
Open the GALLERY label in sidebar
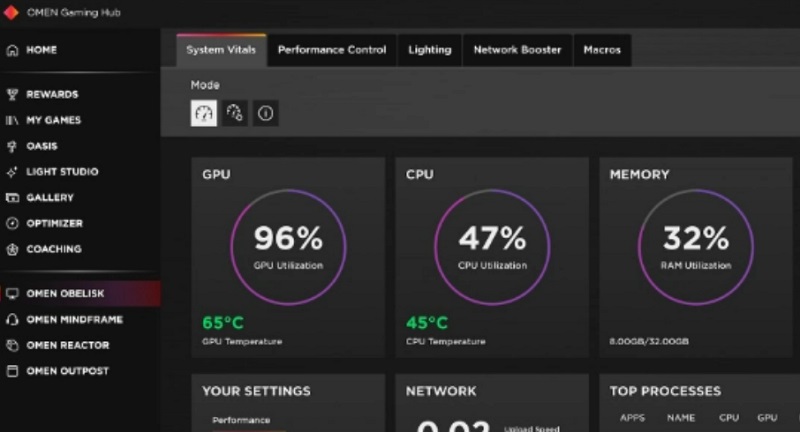click(x=50, y=197)
